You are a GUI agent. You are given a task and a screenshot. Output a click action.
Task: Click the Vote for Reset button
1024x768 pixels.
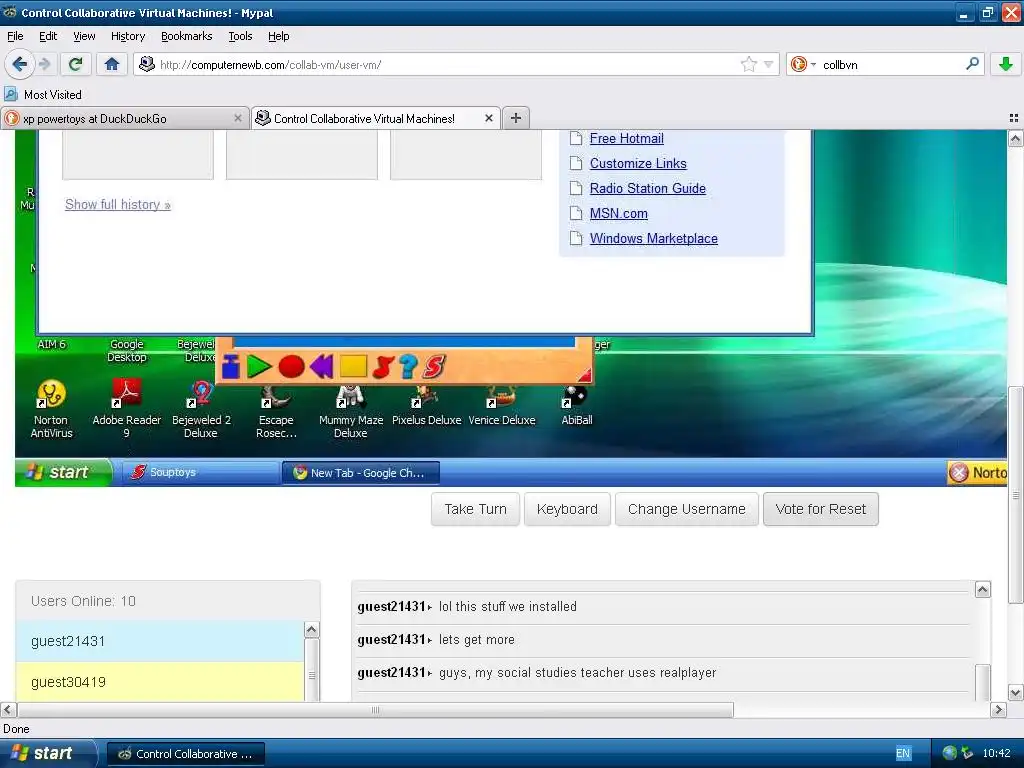point(820,509)
